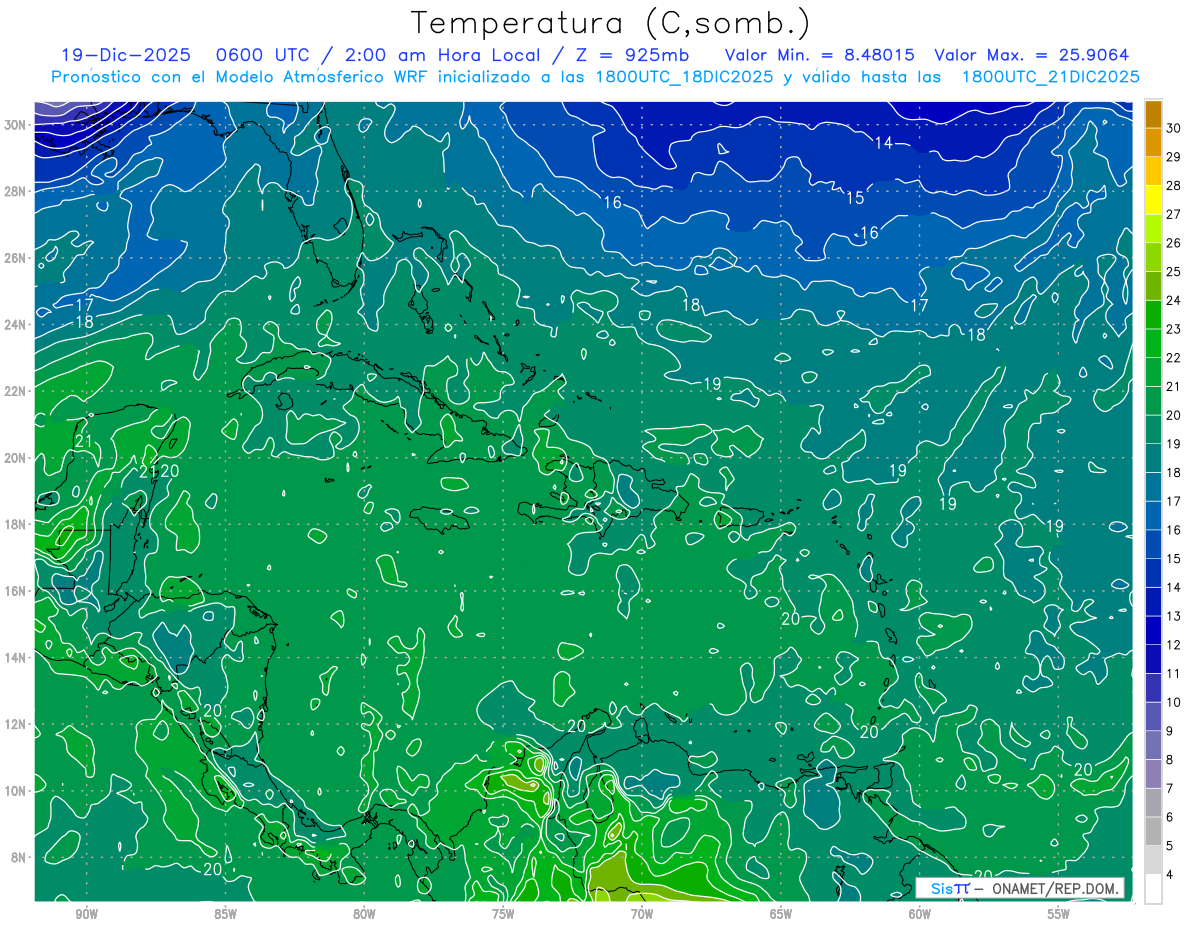Image resolution: width=1200 pixels, height=927 pixels.
Task: Click the colorbar scale label "7"
Action: (x=1170, y=789)
